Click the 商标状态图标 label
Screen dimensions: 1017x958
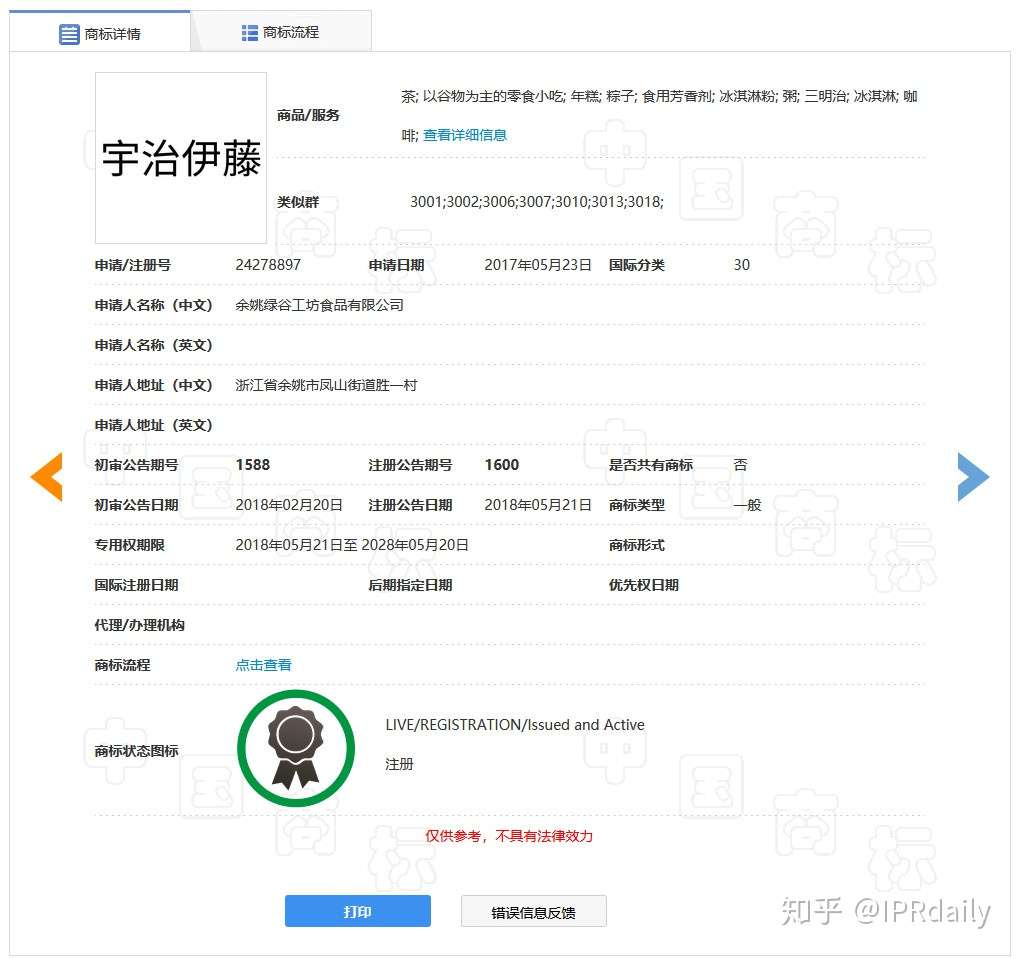point(136,750)
